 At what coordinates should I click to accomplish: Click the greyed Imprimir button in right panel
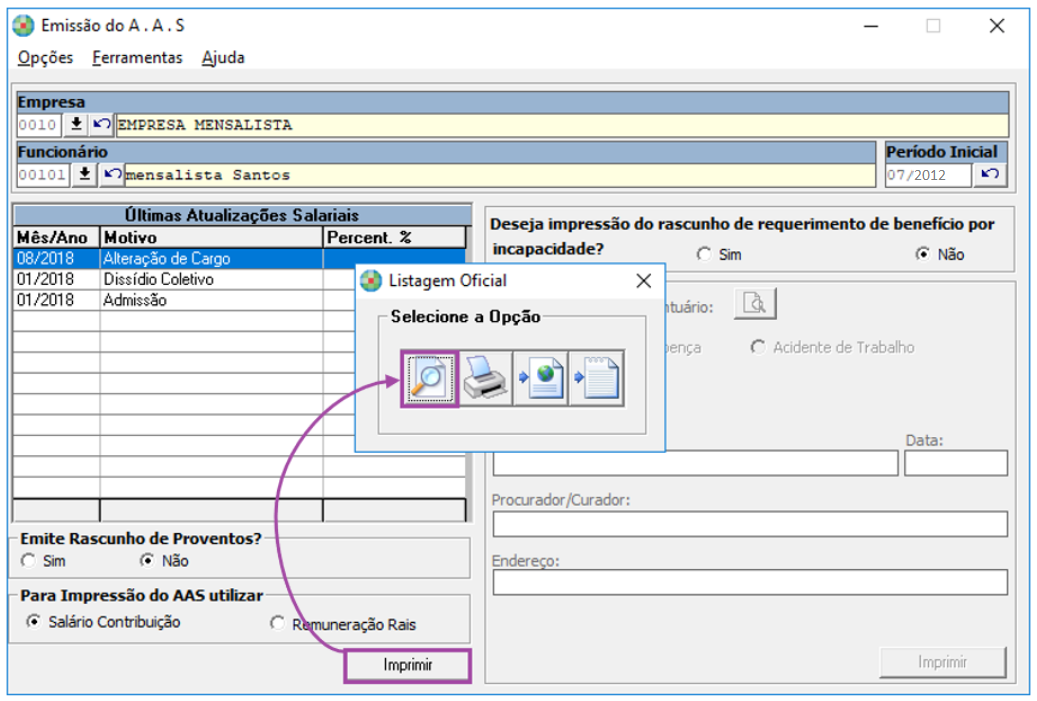(942, 662)
